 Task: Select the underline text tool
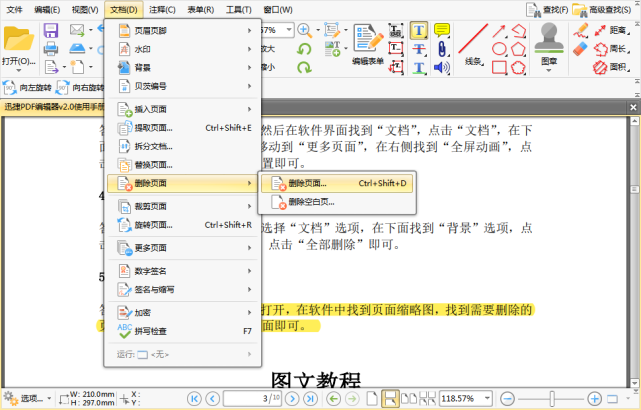(419, 67)
